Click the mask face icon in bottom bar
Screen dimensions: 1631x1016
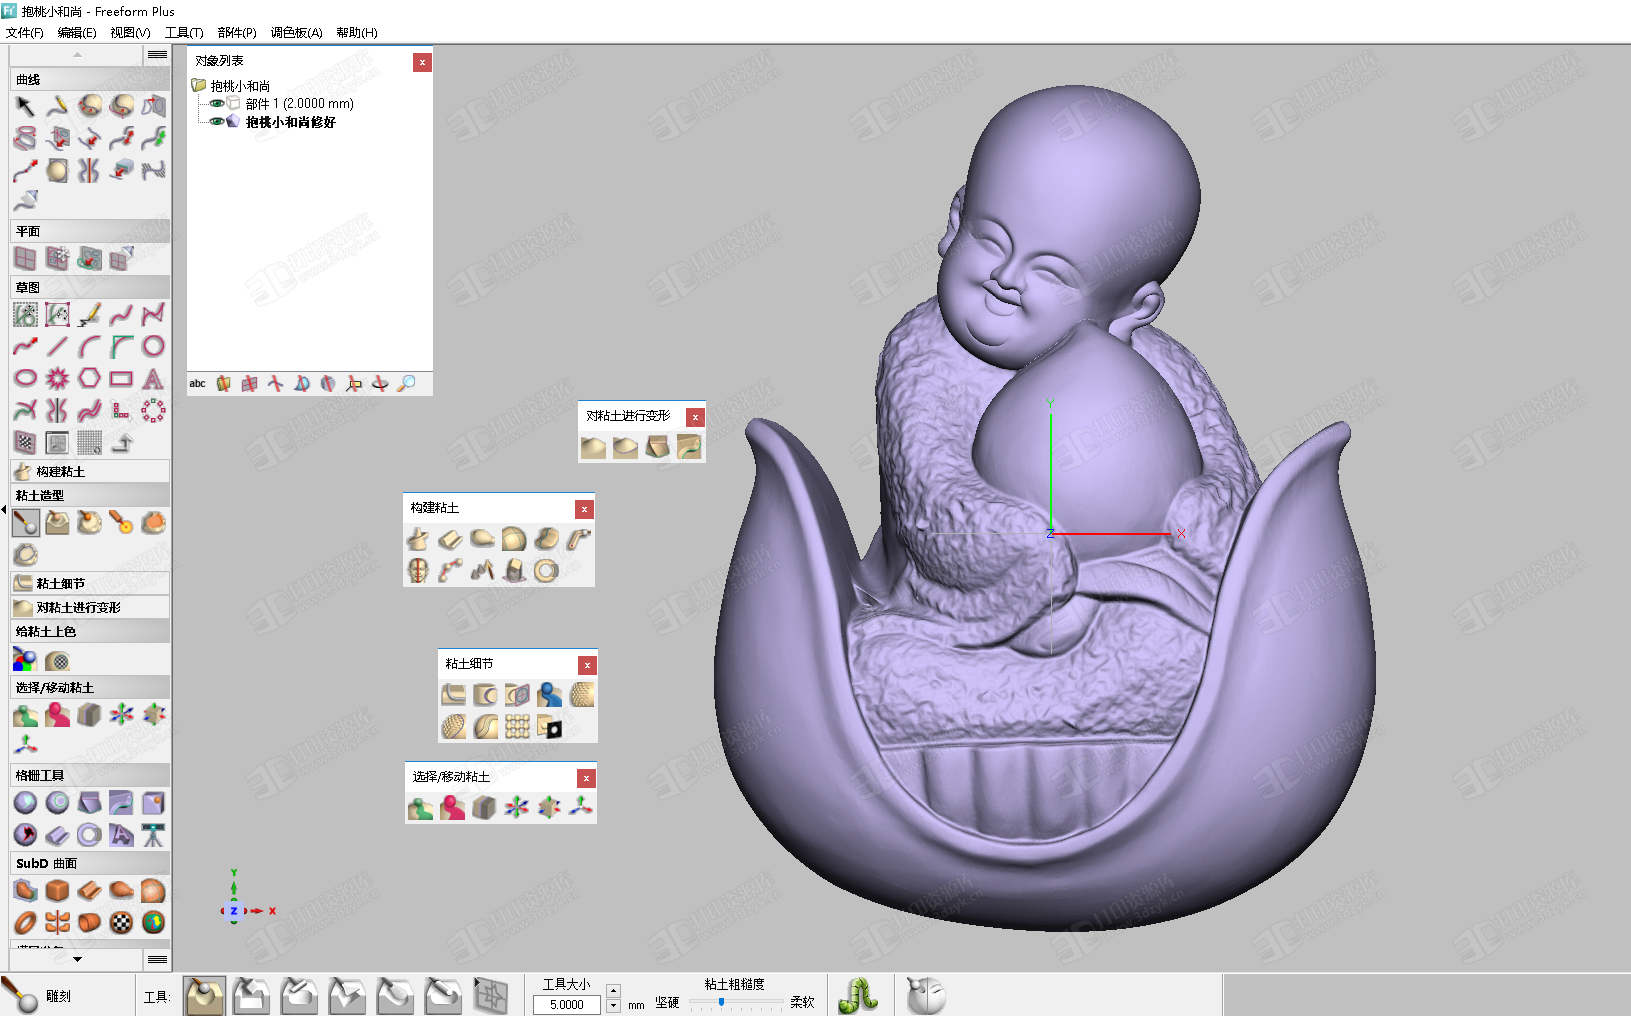tap(925, 996)
